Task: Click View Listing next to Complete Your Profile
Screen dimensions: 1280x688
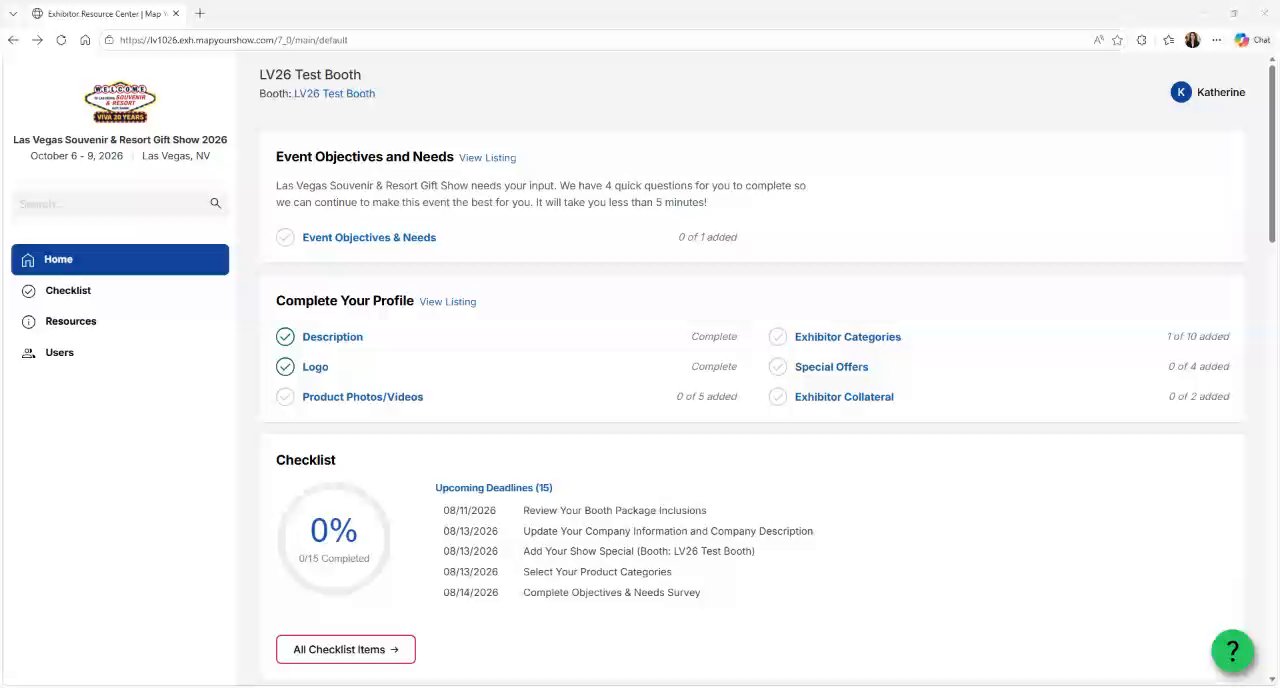Action: 447,302
